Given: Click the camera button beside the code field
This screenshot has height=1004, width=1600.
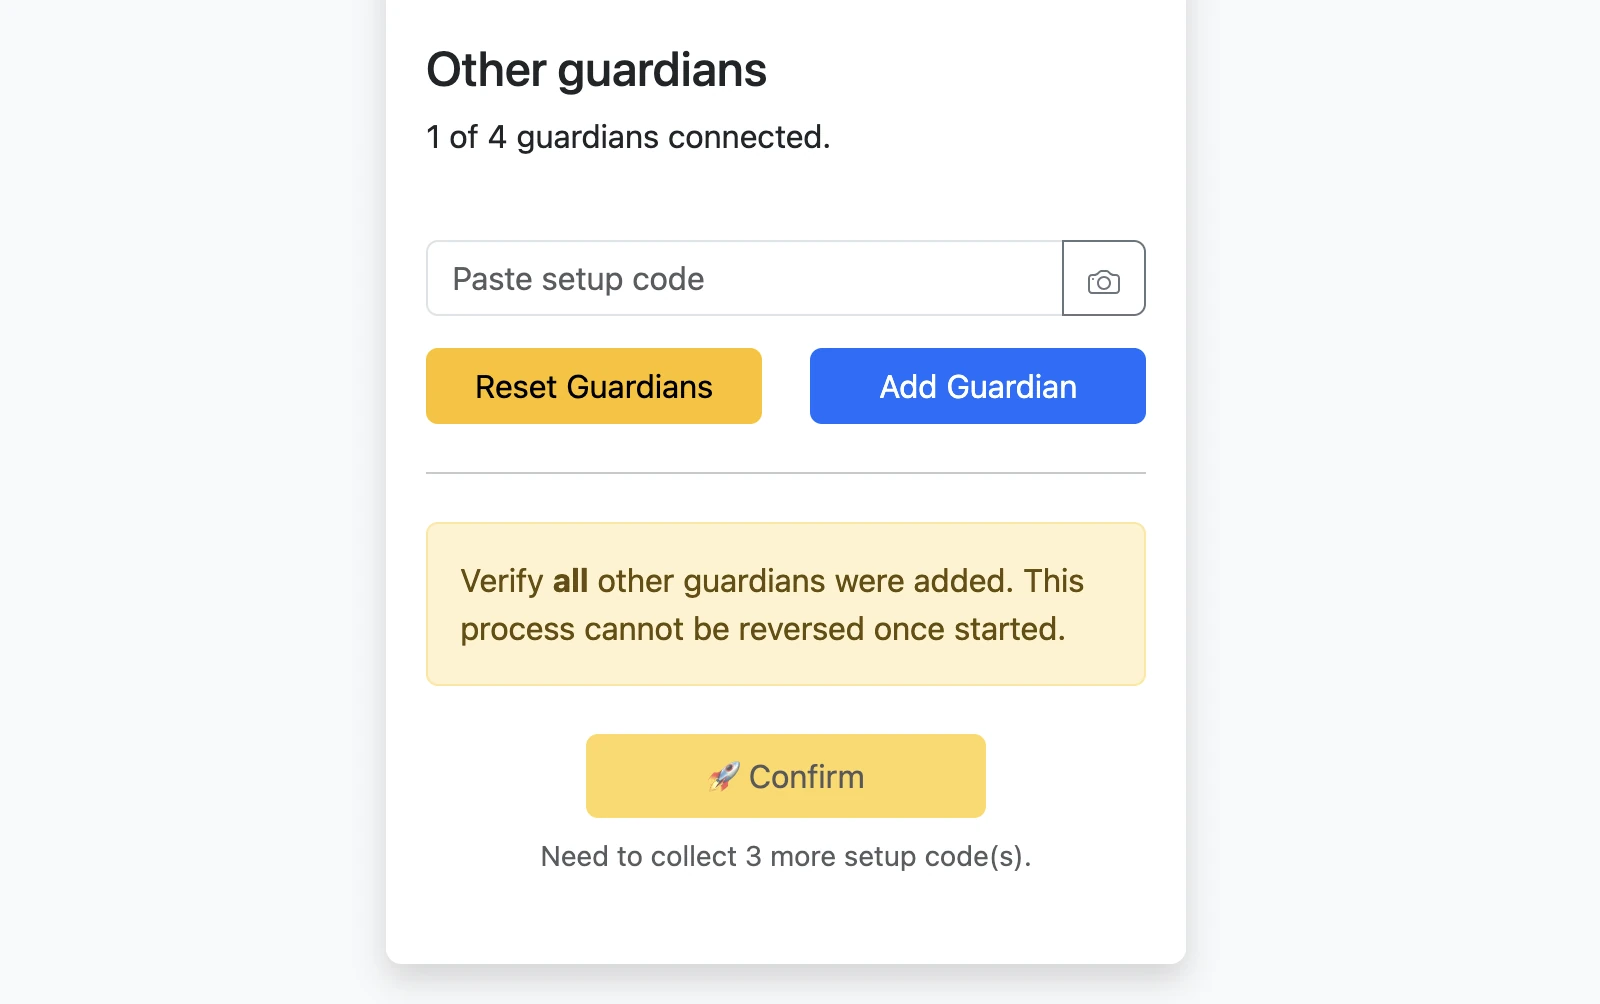Looking at the screenshot, I should pyautogui.click(x=1103, y=279).
